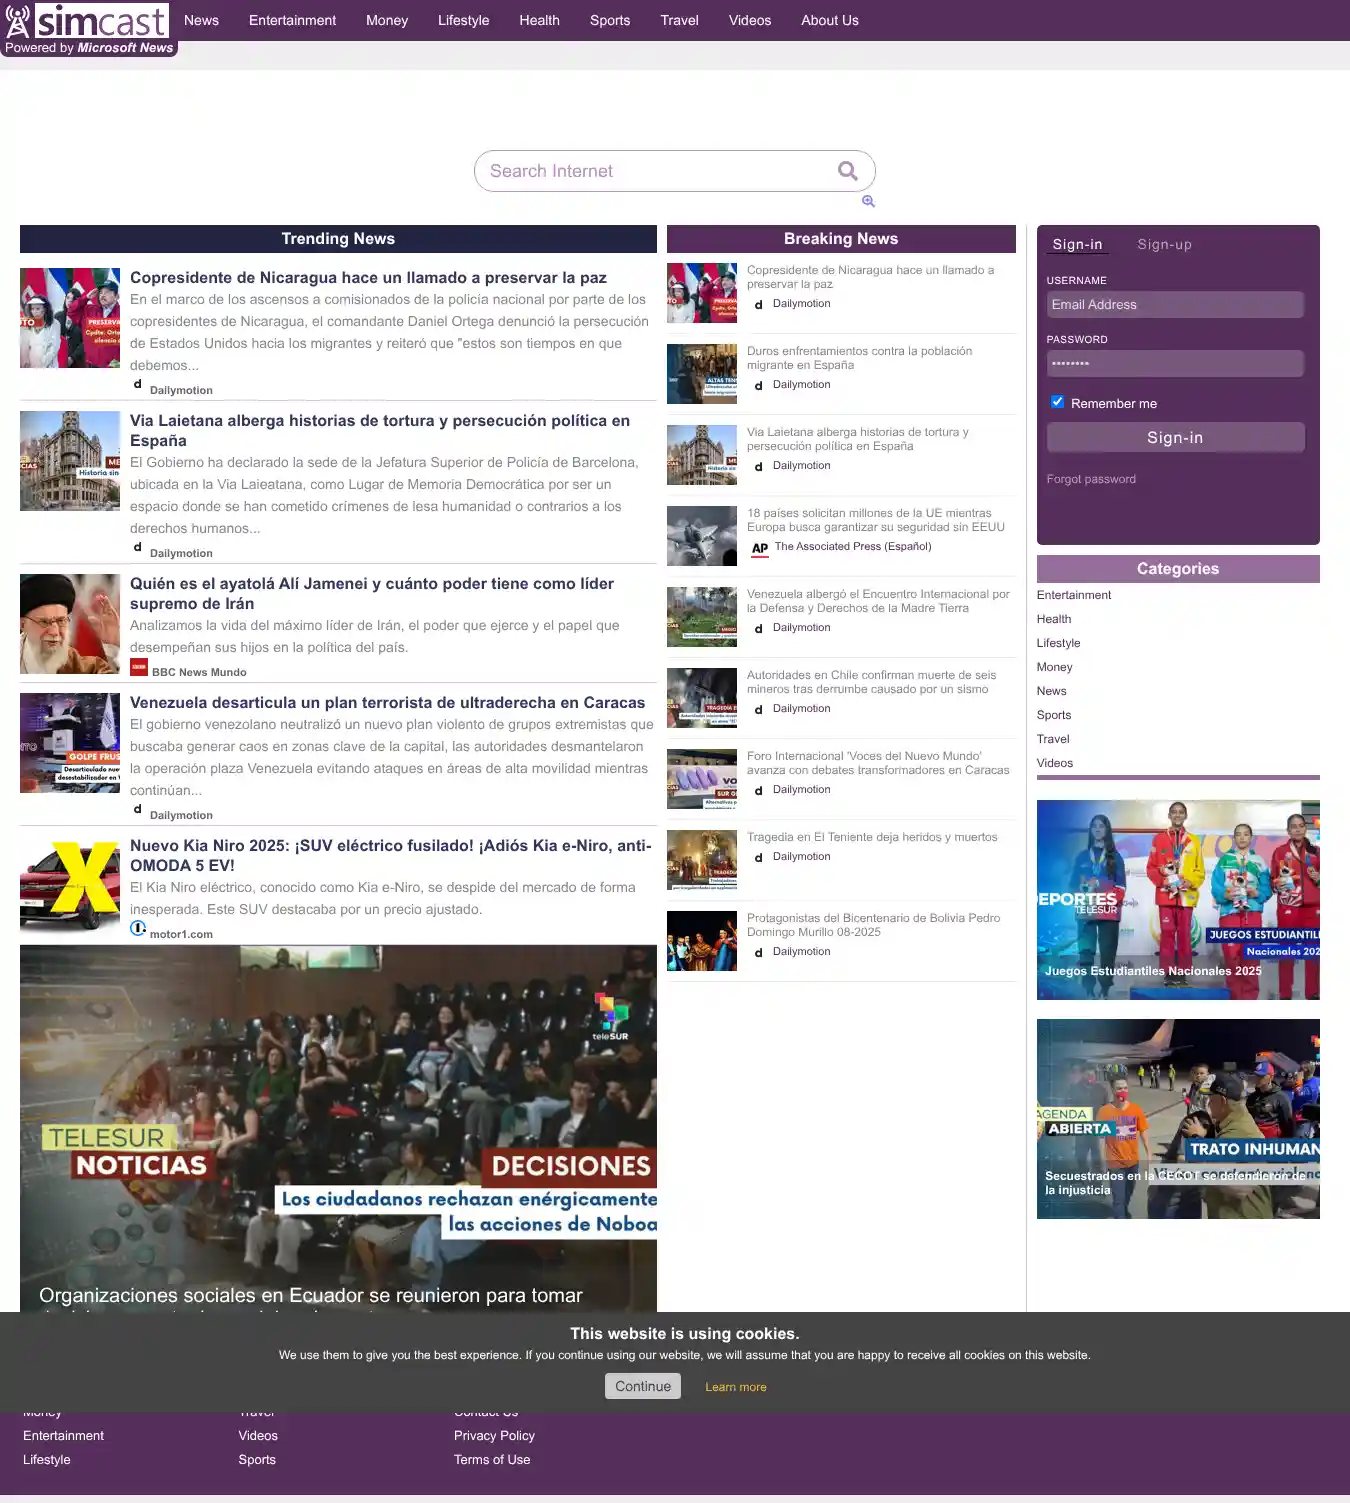Click the Associated Press AP logo icon

(760, 547)
